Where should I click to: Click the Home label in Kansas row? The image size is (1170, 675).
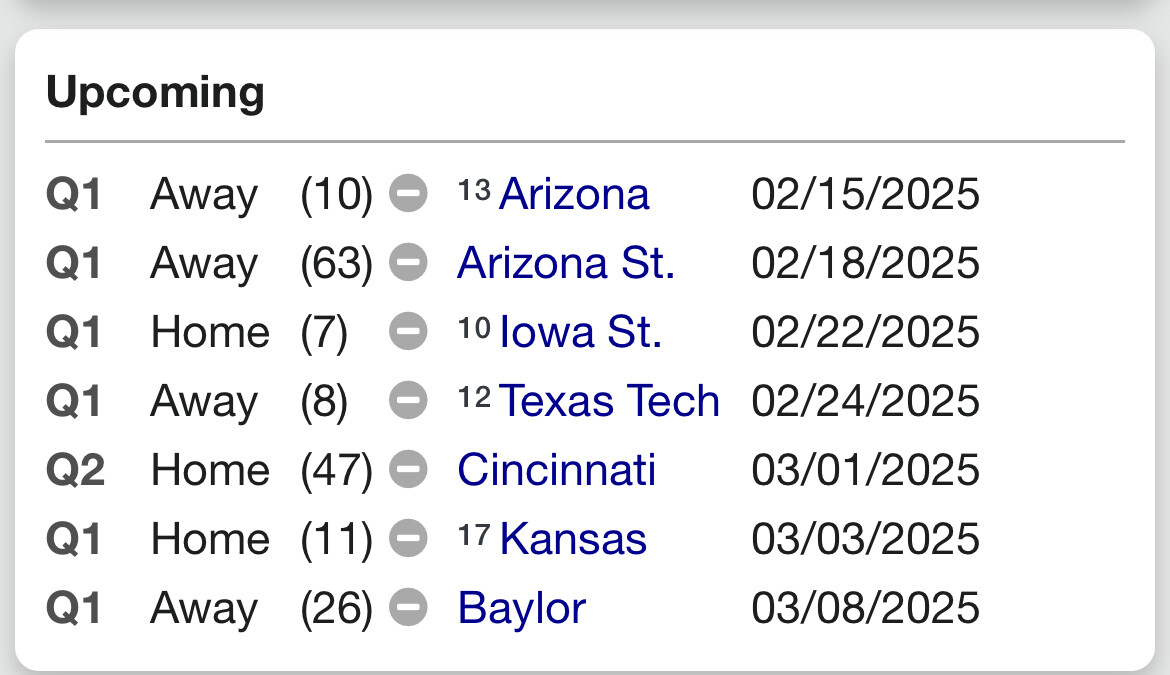point(210,539)
